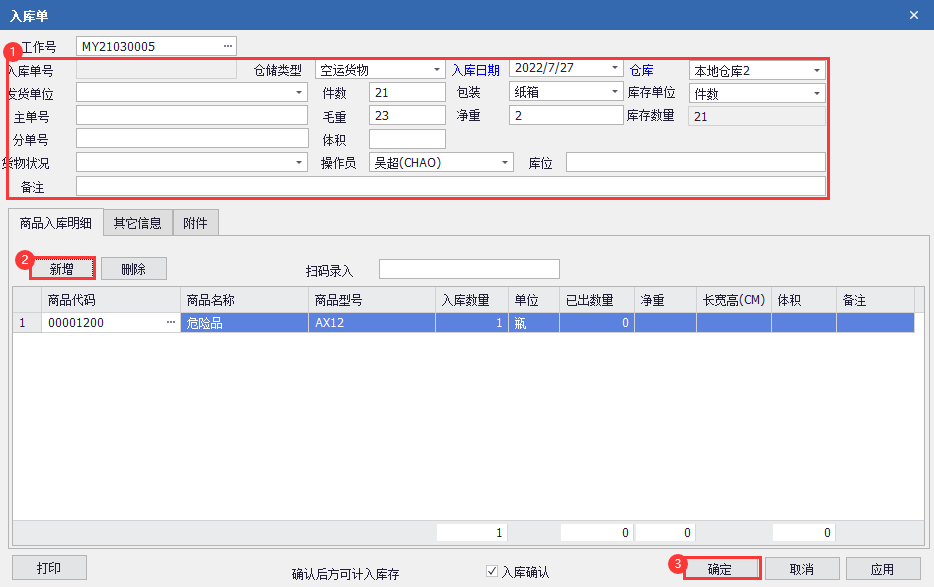Image resolution: width=934 pixels, height=587 pixels.
Task: Expand the 发货单位 dropdown
Action: (299, 92)
